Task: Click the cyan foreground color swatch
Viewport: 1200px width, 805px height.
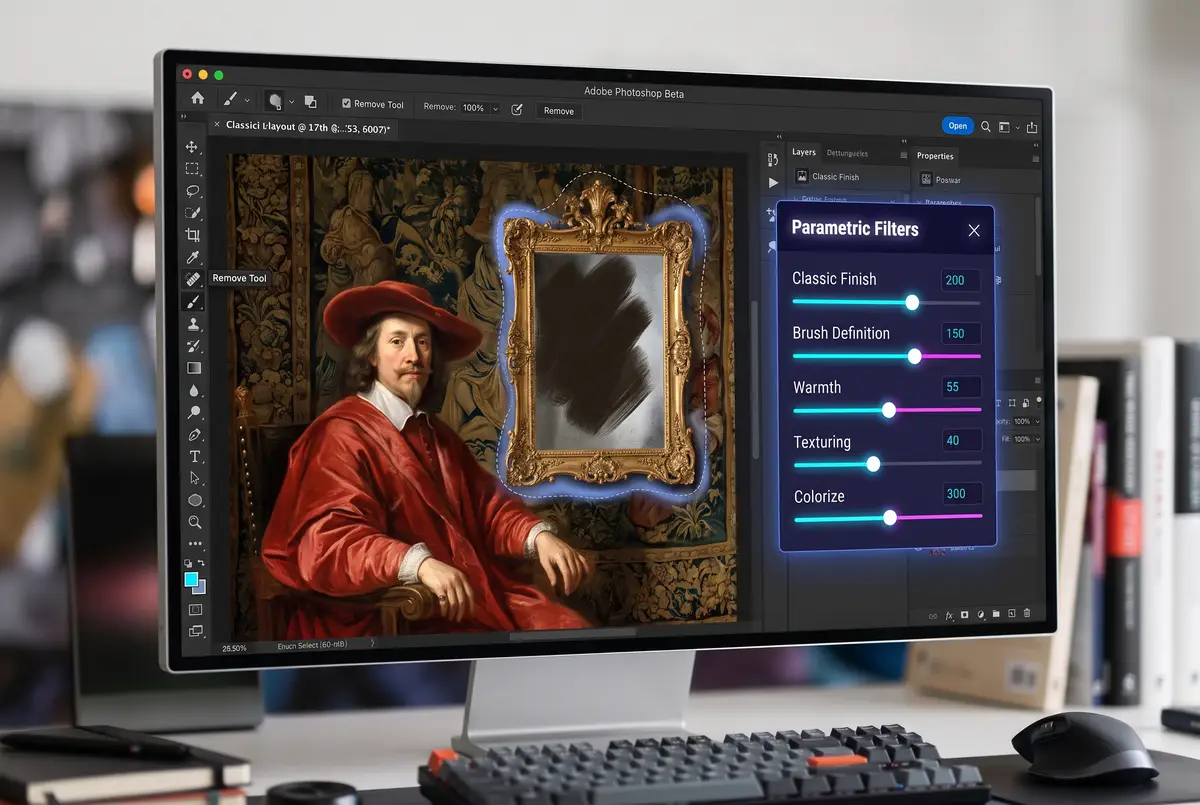Action: click(190, 579)
